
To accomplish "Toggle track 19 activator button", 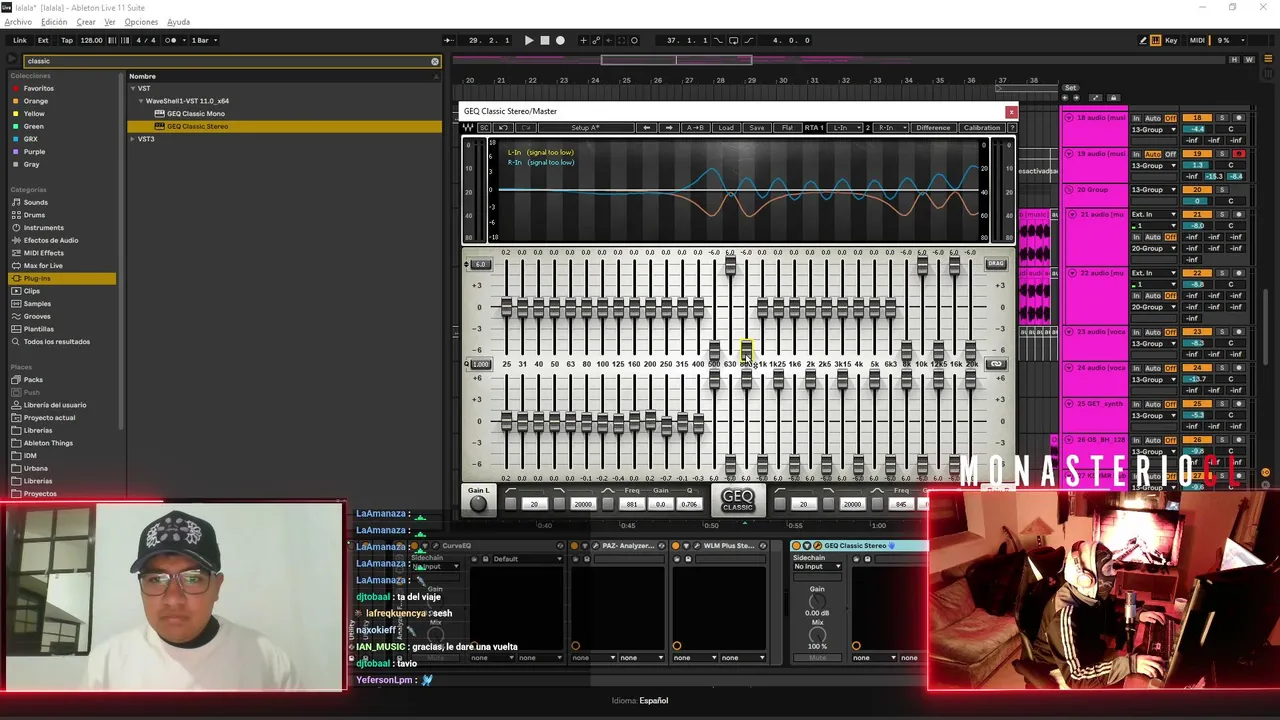I will pyautogui.click(x=1197, y=154).
